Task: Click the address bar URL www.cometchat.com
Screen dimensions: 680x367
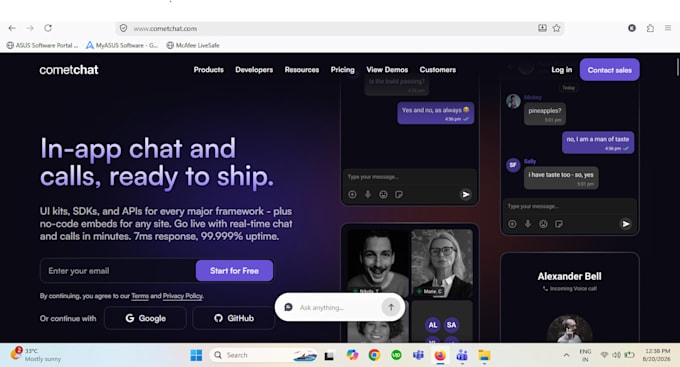Action: (165, 29)
